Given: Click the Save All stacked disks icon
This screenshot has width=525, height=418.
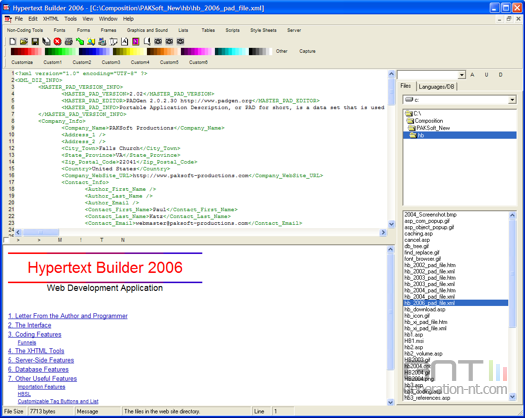Looking at the screenshot, I should [x=46, y=42].
